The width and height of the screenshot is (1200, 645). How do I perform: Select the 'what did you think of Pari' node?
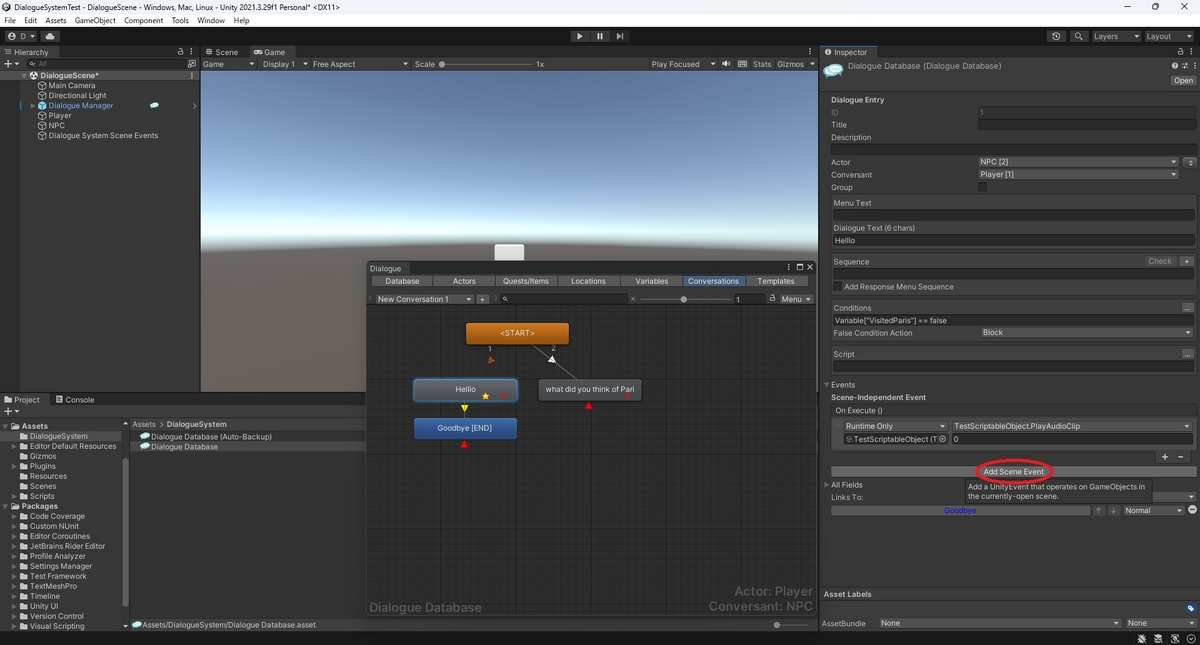pyautogui.click(x=589, y=390)
